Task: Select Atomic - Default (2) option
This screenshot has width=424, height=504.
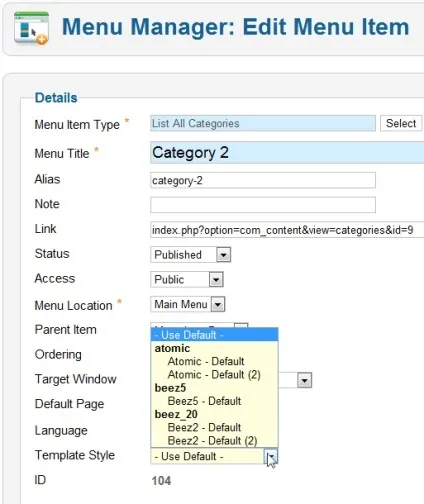Action: tap(214, 375)
